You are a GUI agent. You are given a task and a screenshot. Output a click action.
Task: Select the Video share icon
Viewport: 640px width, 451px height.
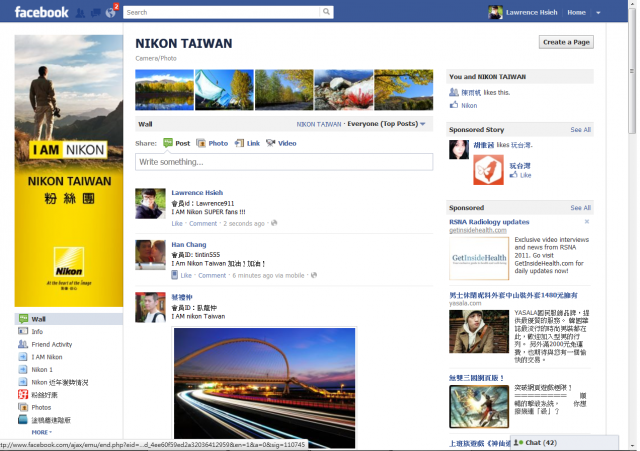(x=270, y=143)
